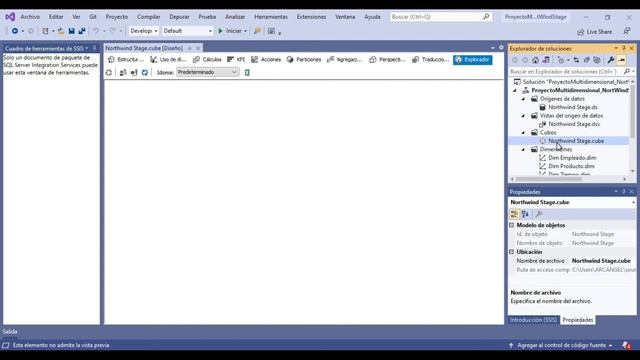Click the save all files icon

(x=82, y=31)
